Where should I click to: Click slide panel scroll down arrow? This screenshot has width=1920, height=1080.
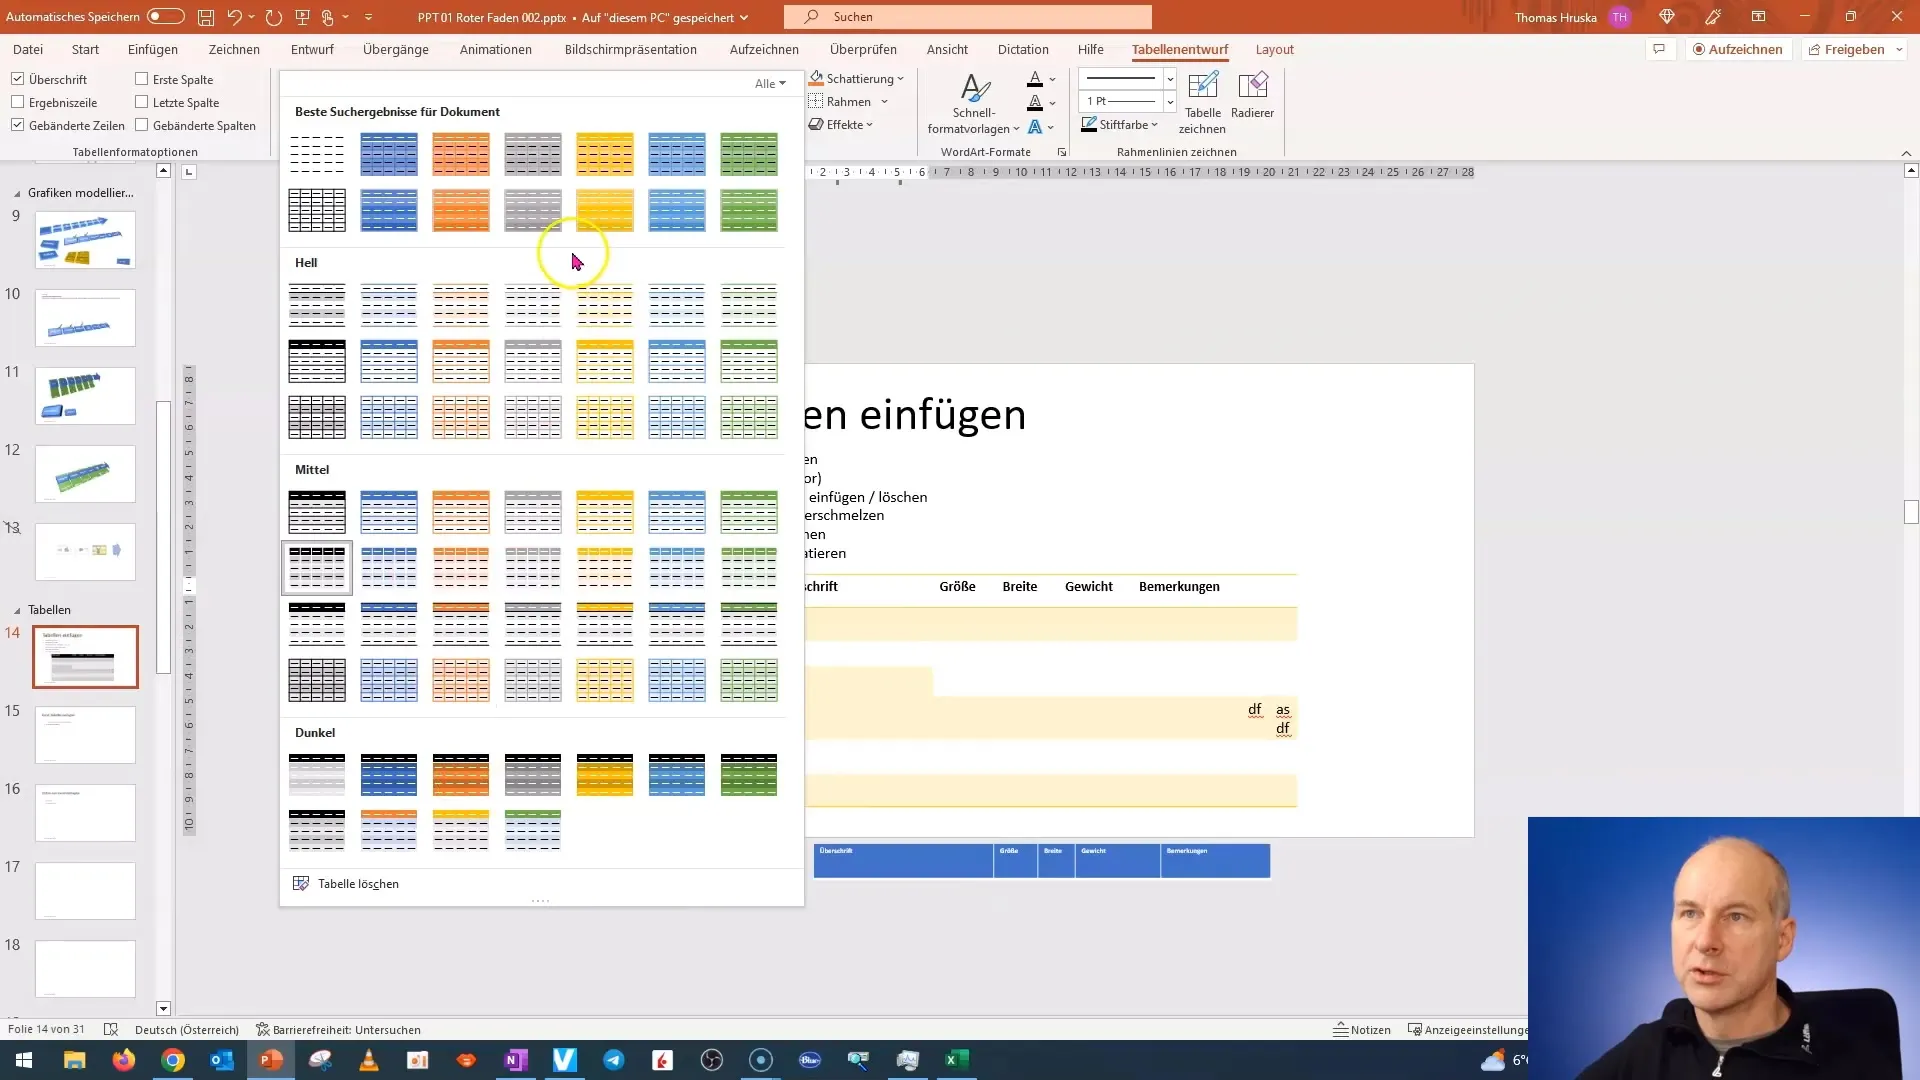[x=164, y=1009]
